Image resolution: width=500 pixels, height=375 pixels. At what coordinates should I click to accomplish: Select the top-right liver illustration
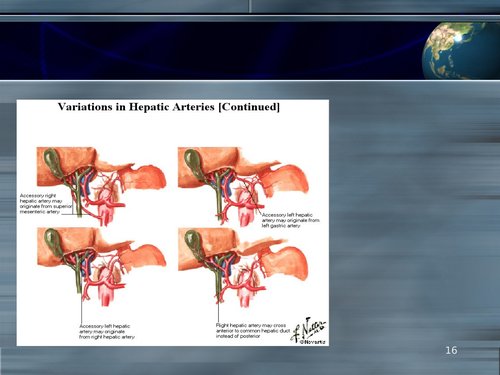[243, 187]
